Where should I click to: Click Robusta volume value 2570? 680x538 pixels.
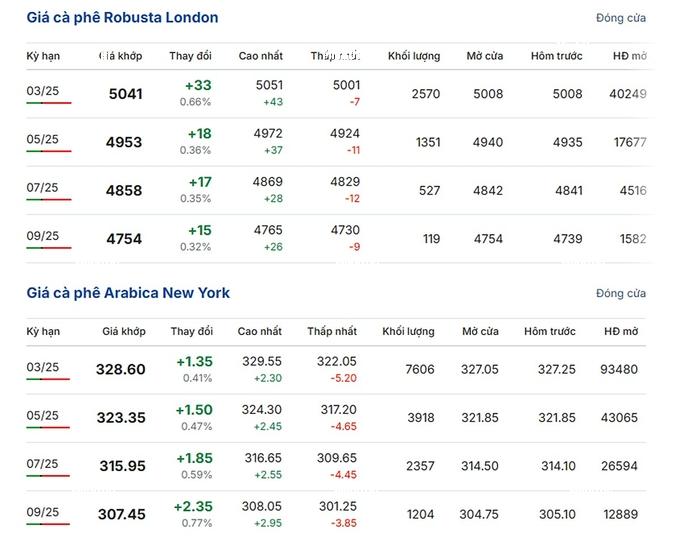426,94
